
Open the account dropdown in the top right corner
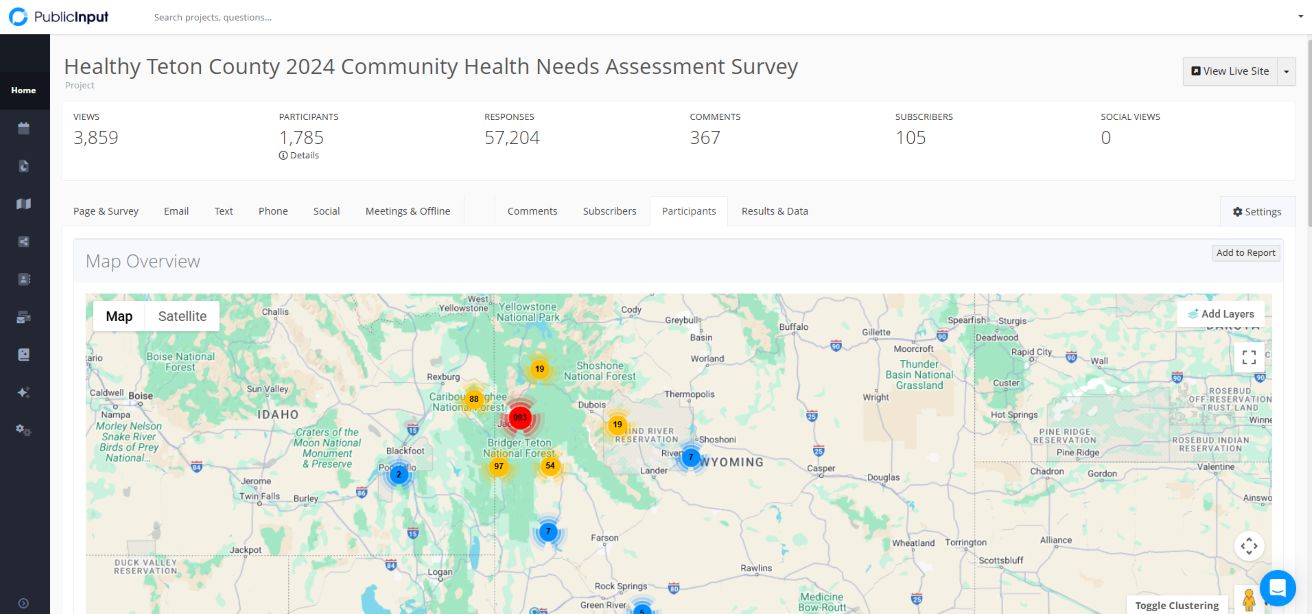tap(1300, 17)
